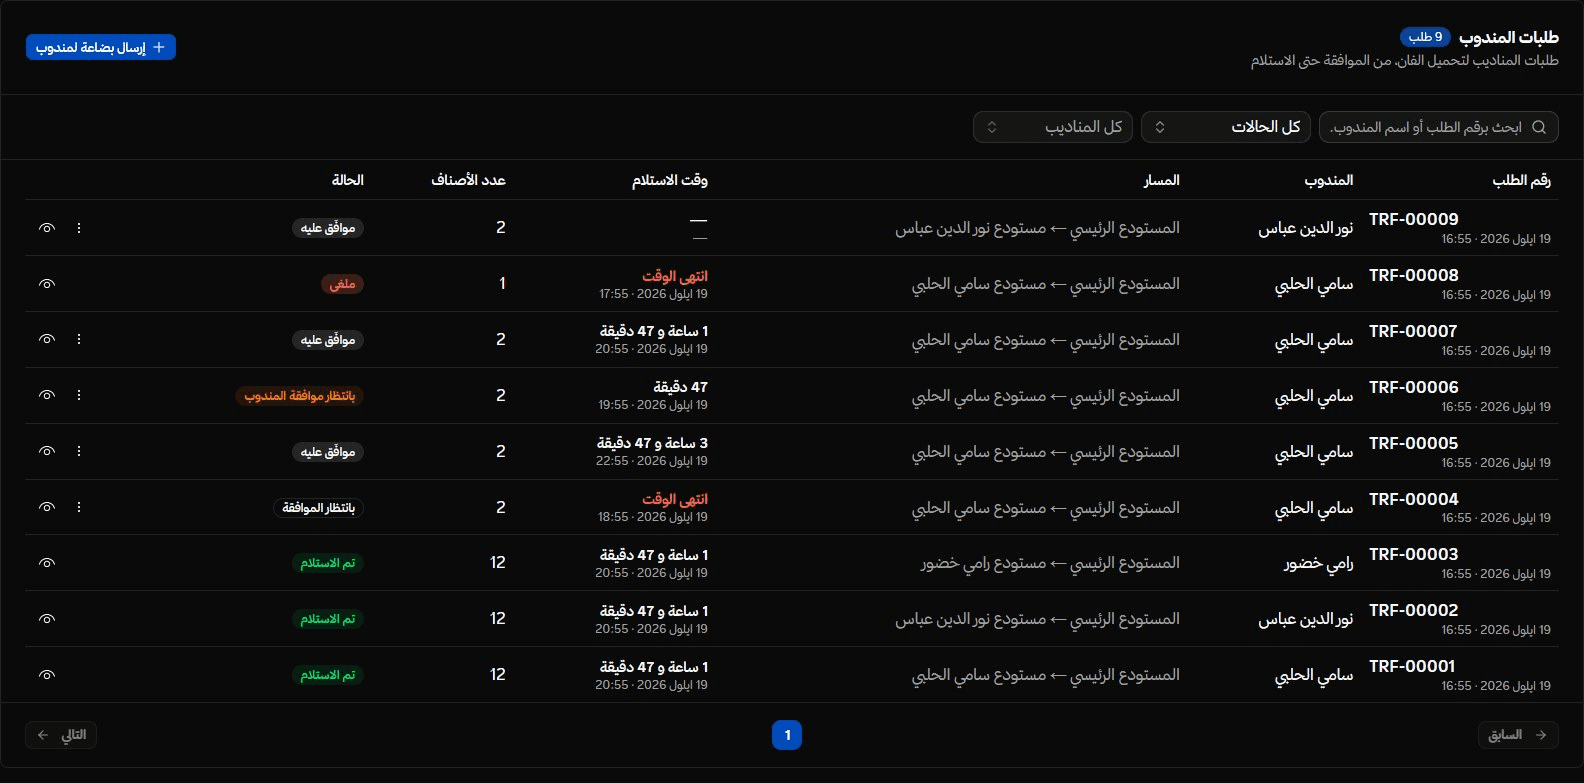Viewport: 1584px width, 783px height.
Task: Click the المندوب column header
Action: coord(1328,180)
